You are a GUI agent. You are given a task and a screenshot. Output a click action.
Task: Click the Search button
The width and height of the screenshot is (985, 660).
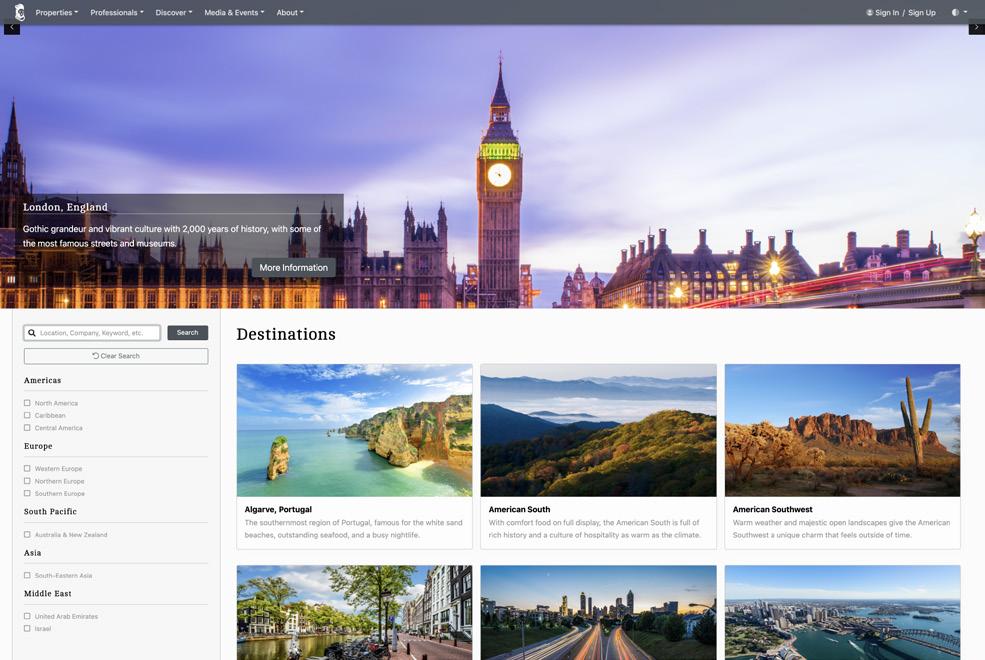(187, 333)
